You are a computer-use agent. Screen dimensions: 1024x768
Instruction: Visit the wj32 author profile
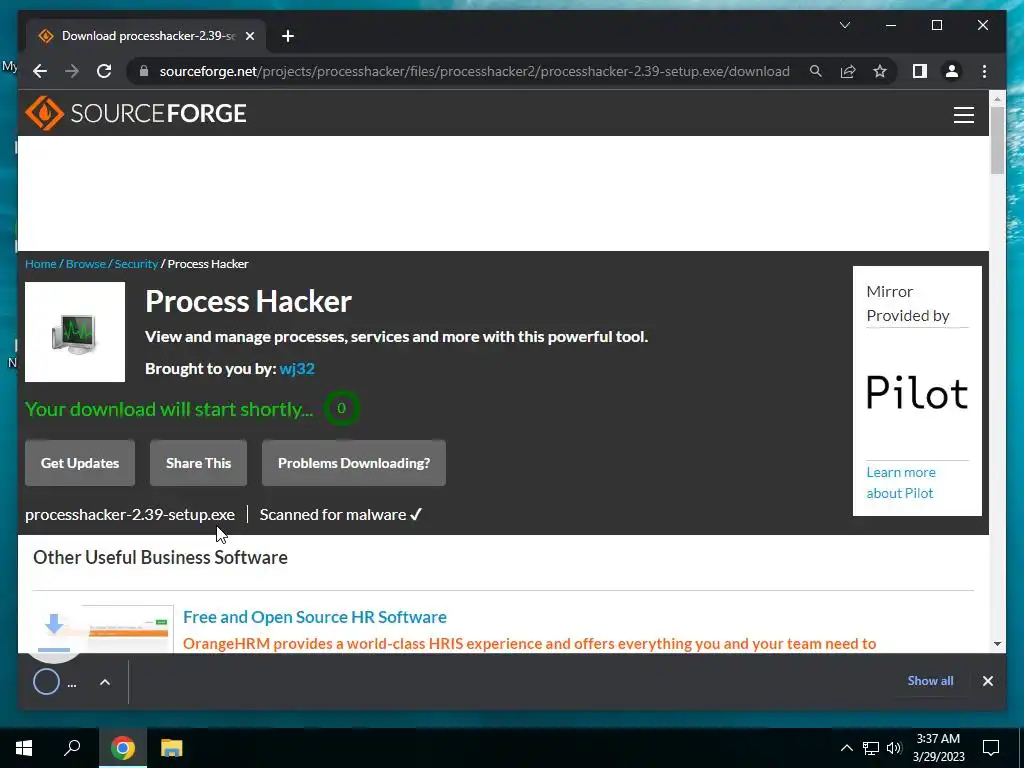pyautogui.click(x=297, y=368)
